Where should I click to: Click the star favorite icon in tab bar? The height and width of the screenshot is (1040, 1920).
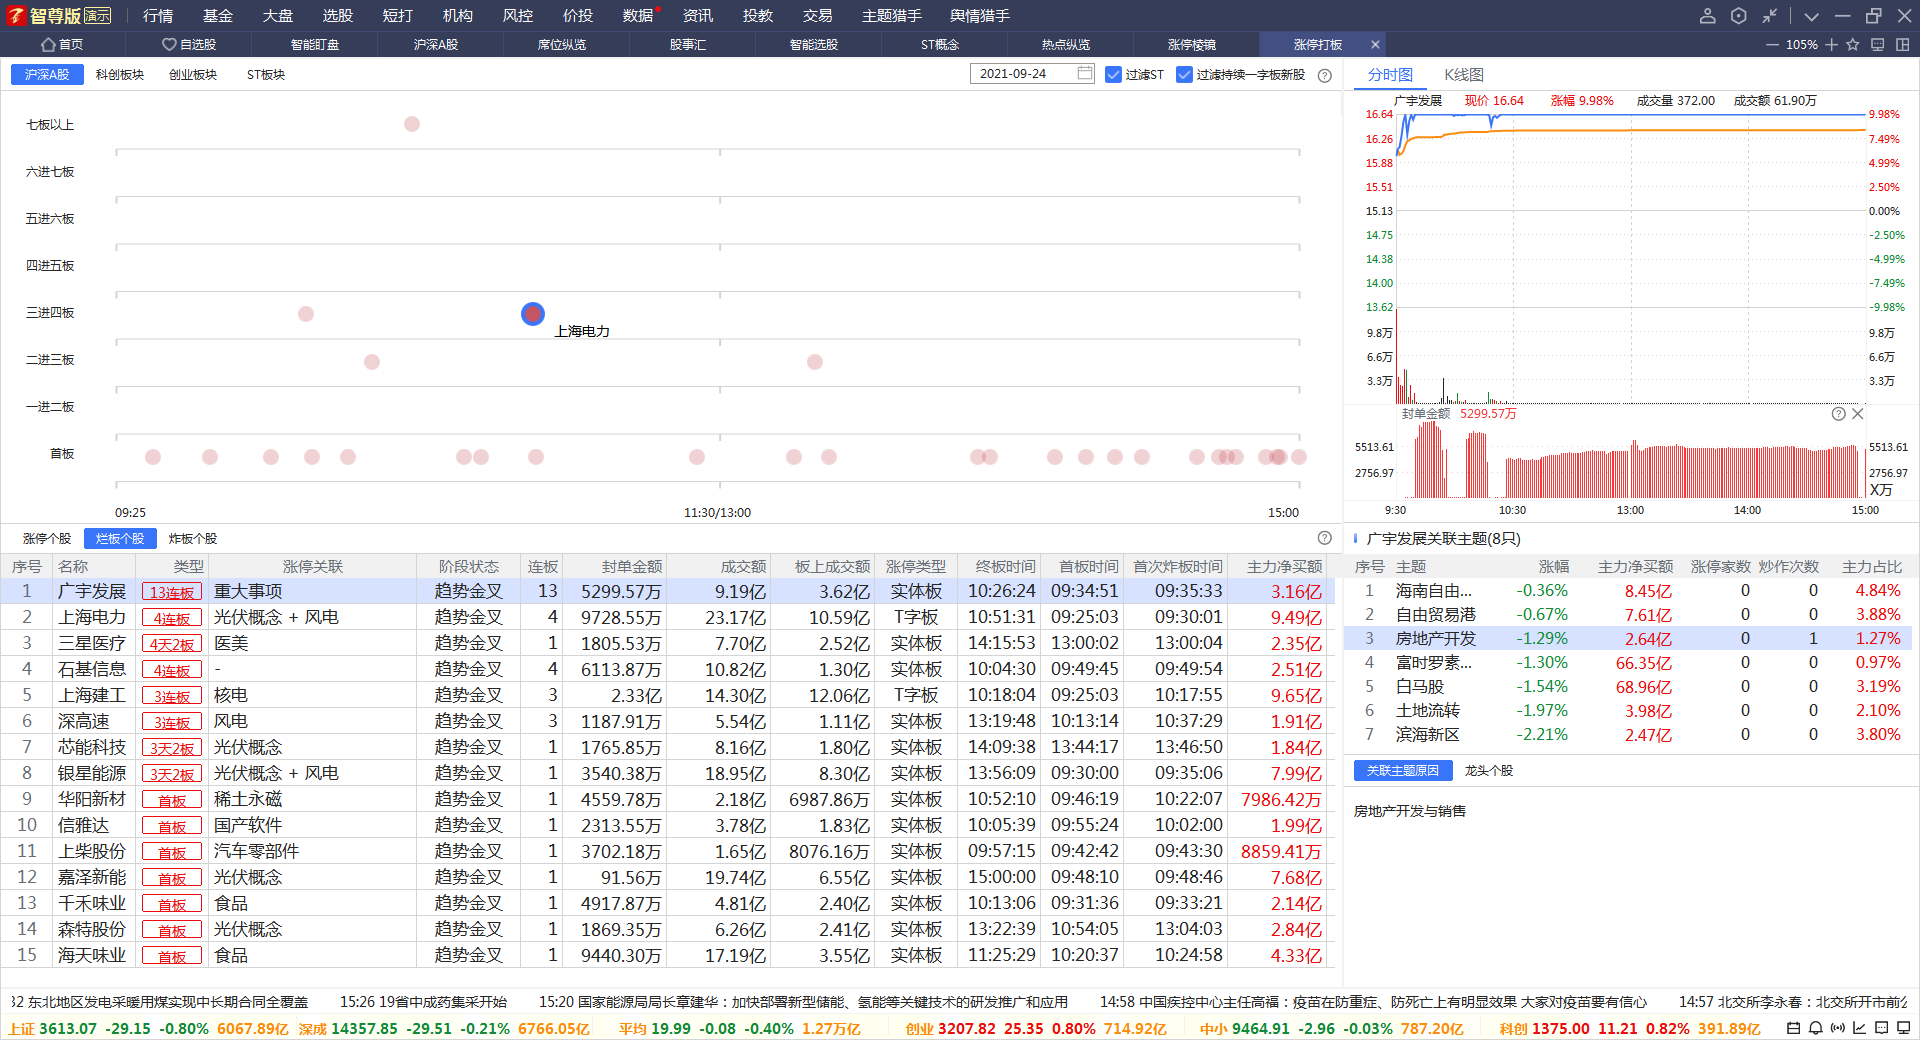click(x=1853, y=45)
